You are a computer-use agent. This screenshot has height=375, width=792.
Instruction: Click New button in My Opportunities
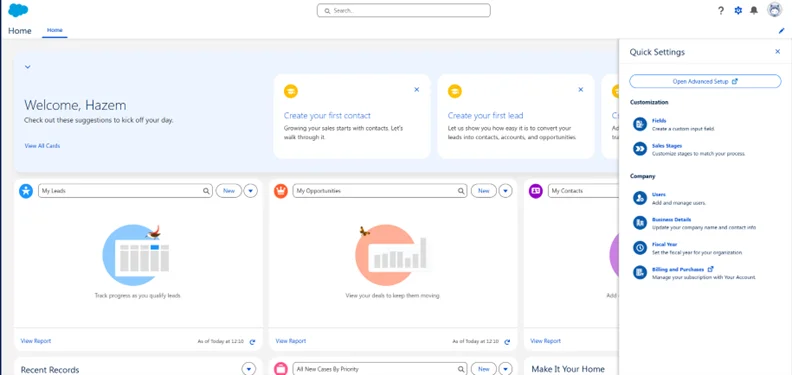point(484,191)
